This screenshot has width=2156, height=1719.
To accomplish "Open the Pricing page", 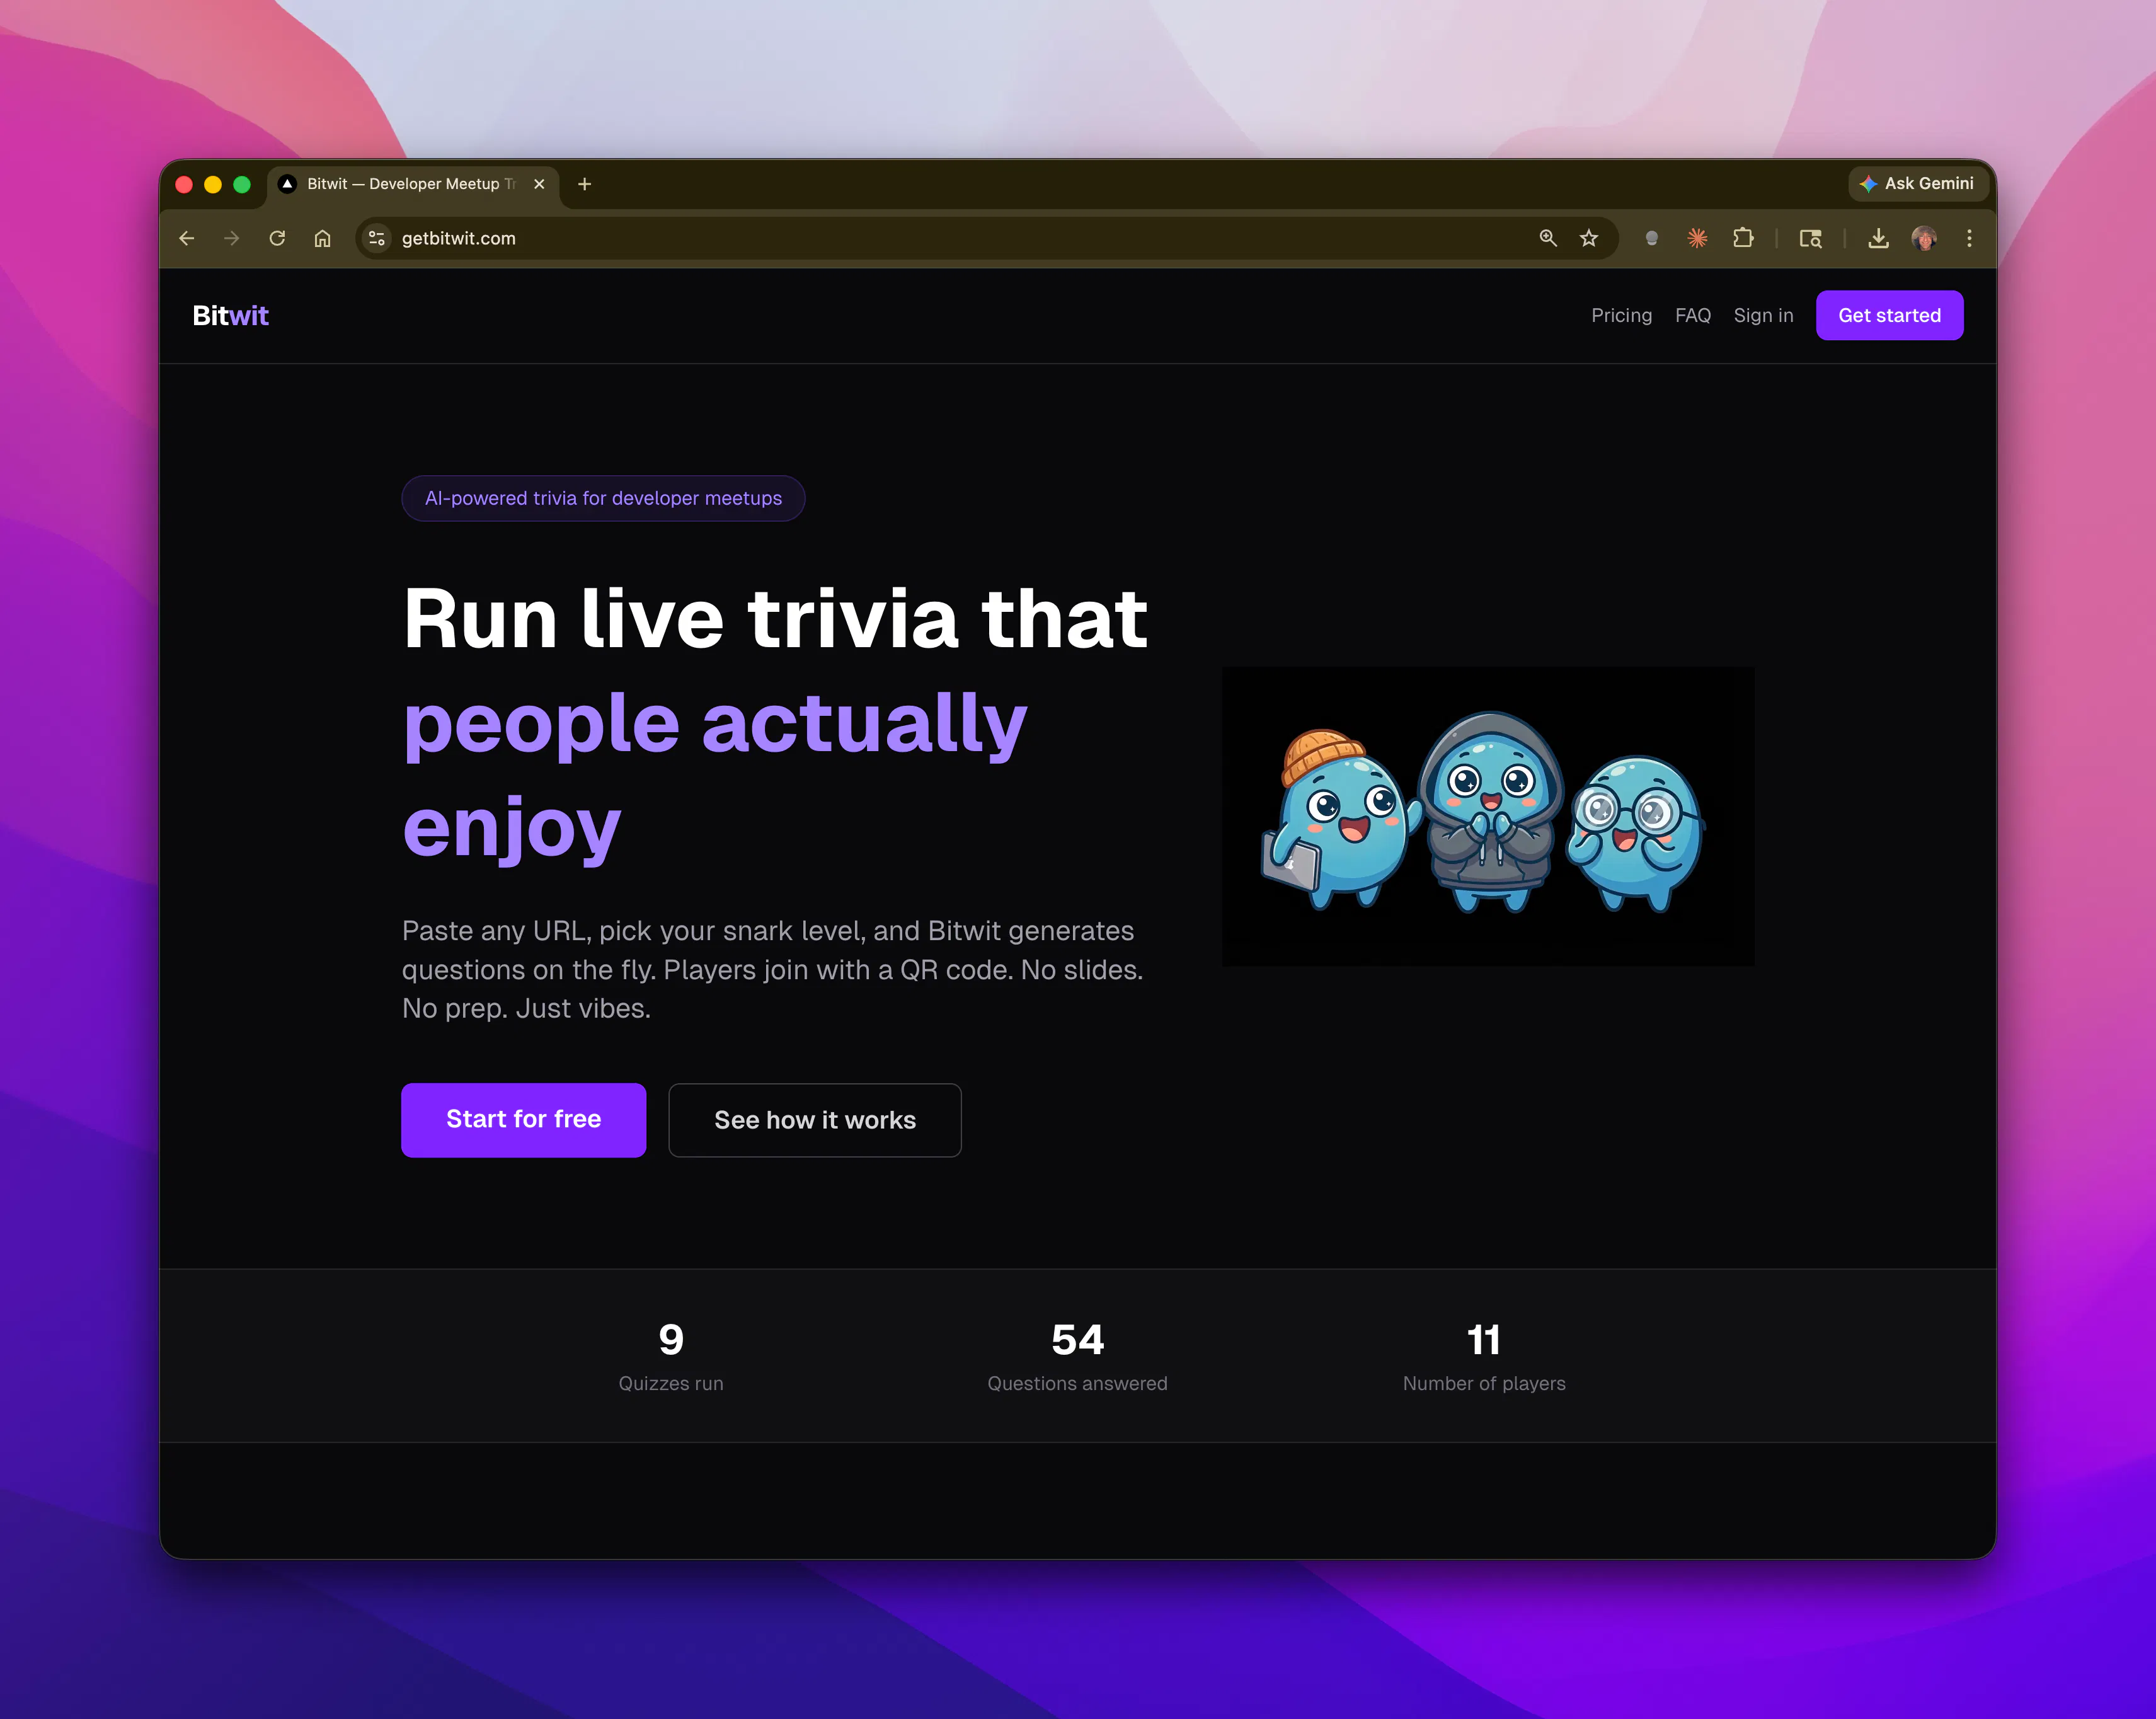I will point(1621,316).
